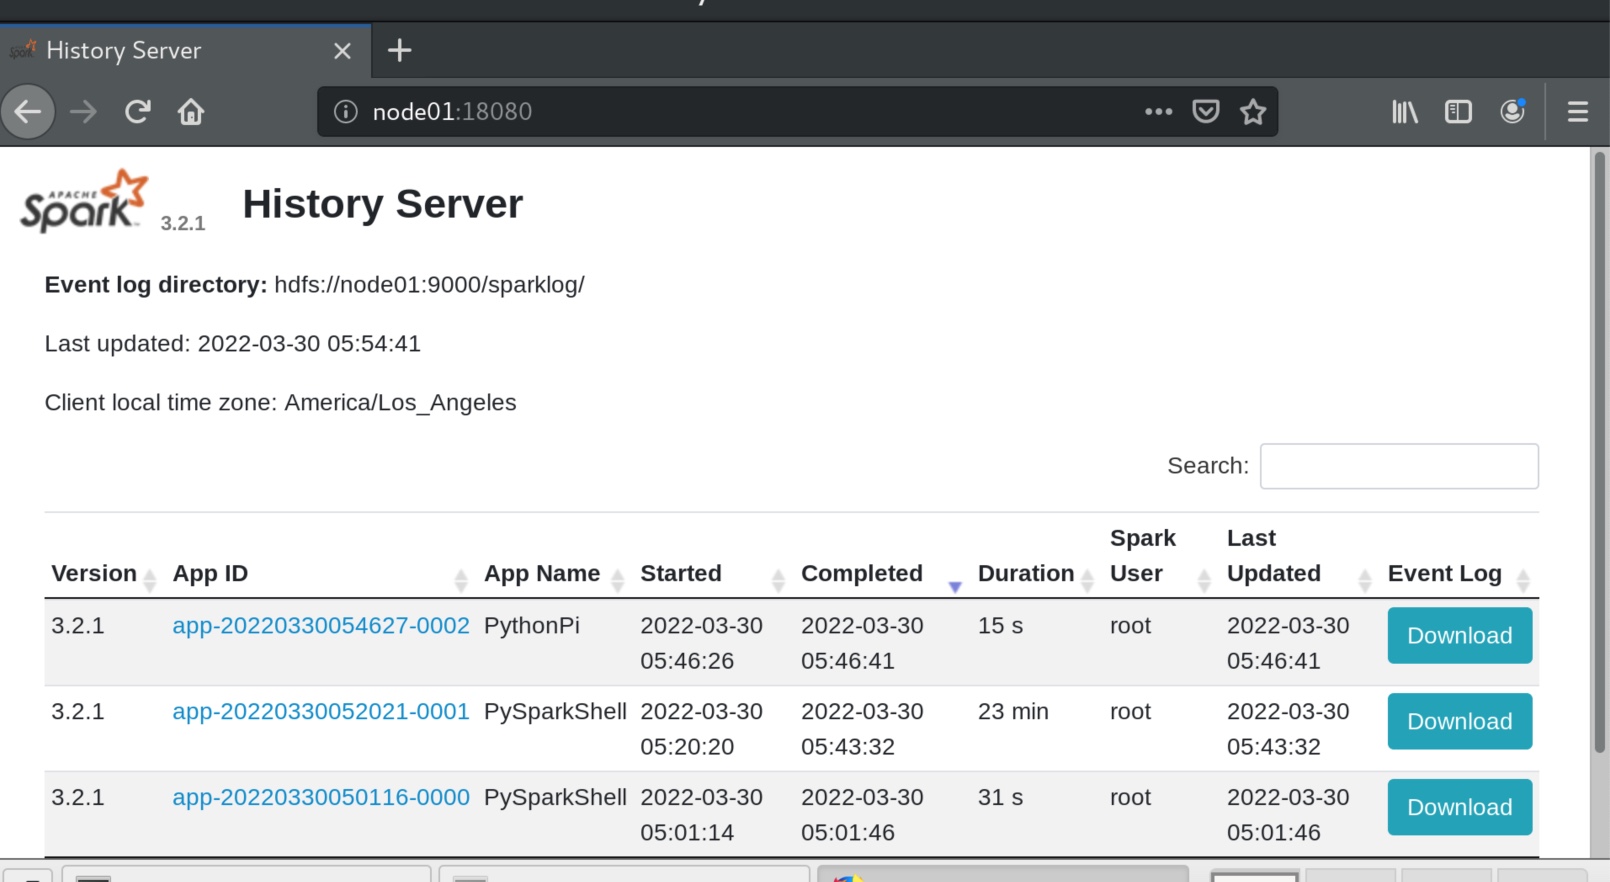Show site information for node01

345,111
